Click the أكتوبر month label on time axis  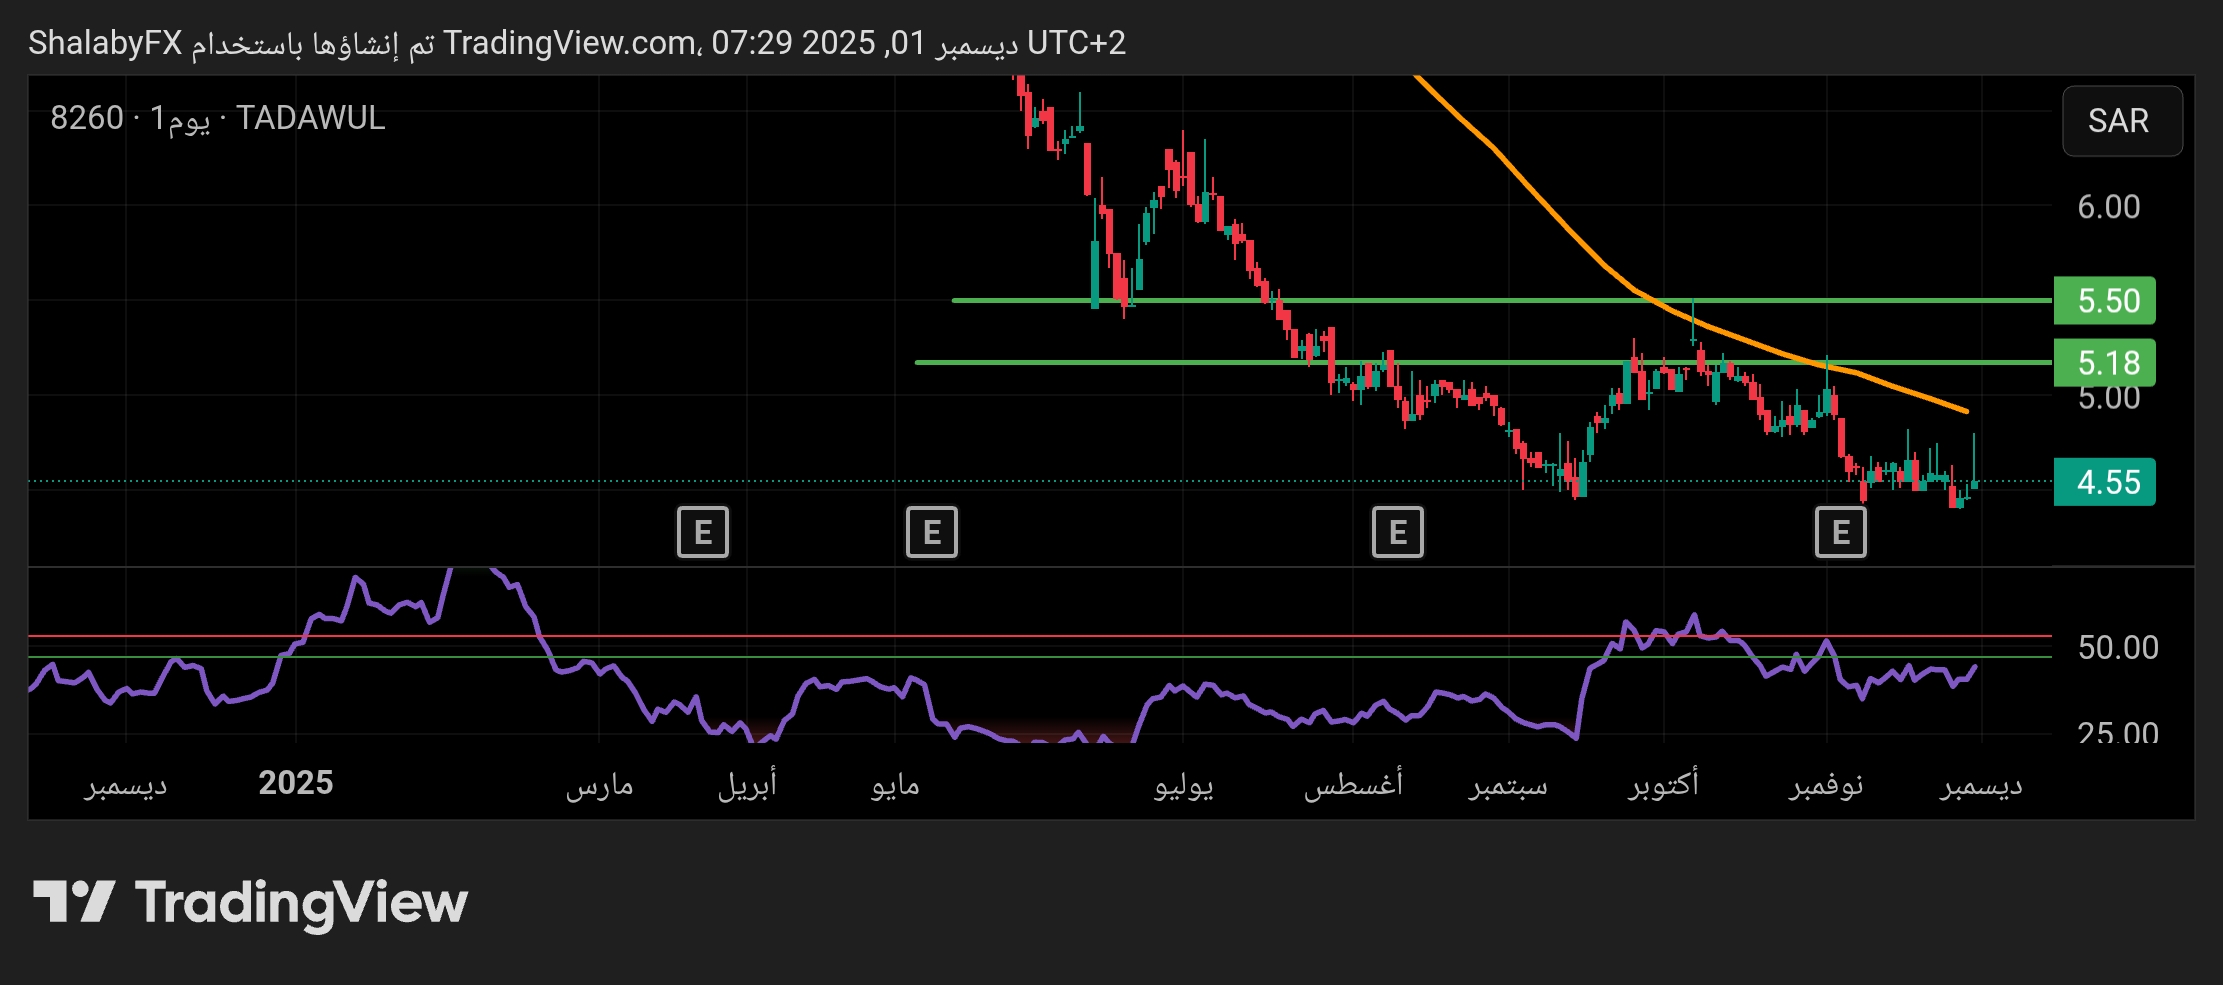tap(1663, 785)
